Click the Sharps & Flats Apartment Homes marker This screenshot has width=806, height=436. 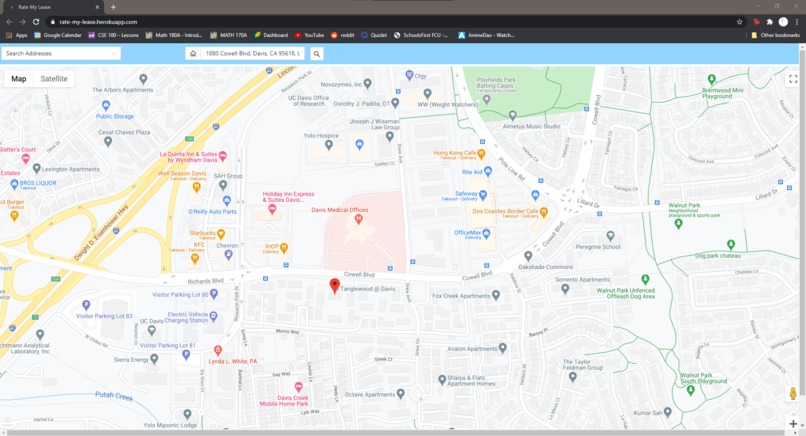point(442,380)
